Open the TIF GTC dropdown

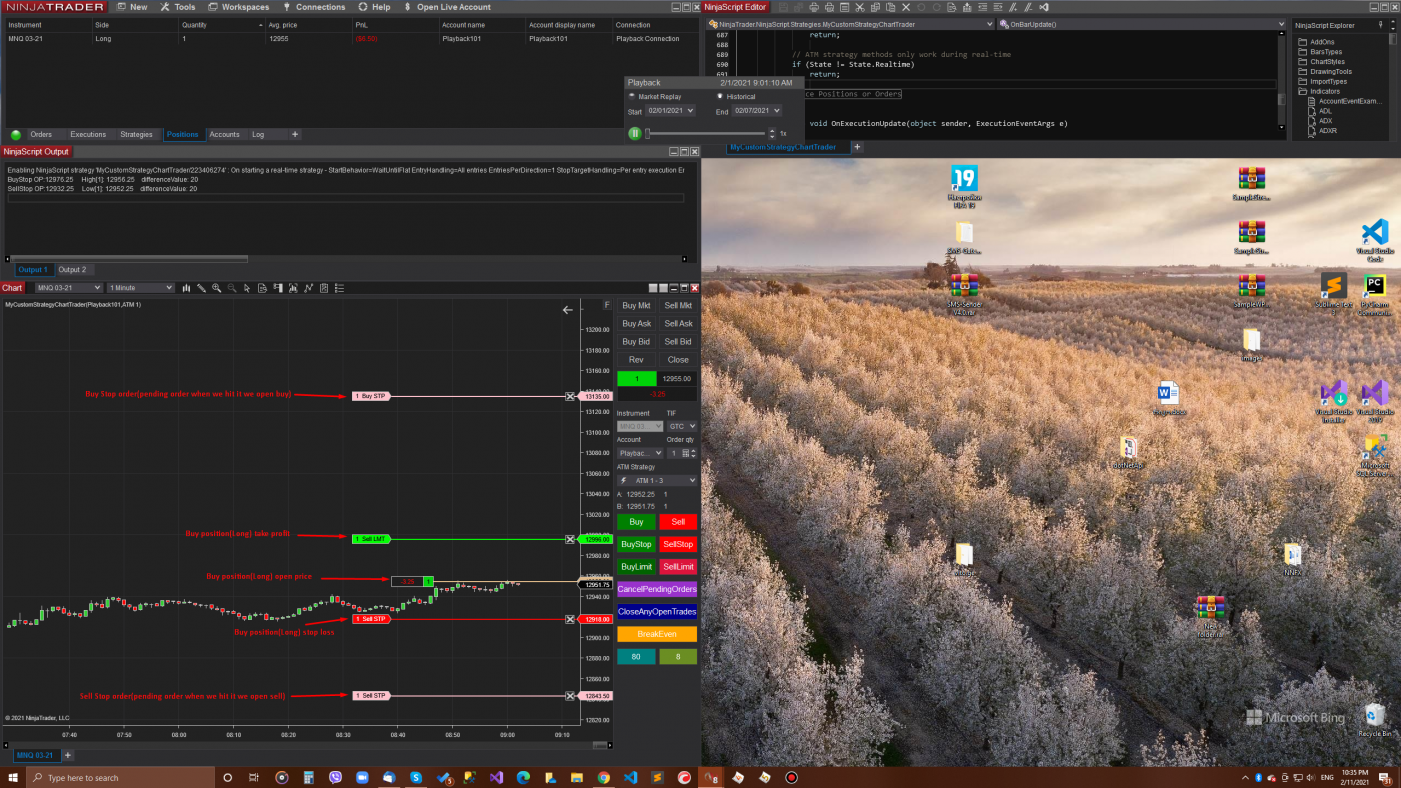click(682, 426)
